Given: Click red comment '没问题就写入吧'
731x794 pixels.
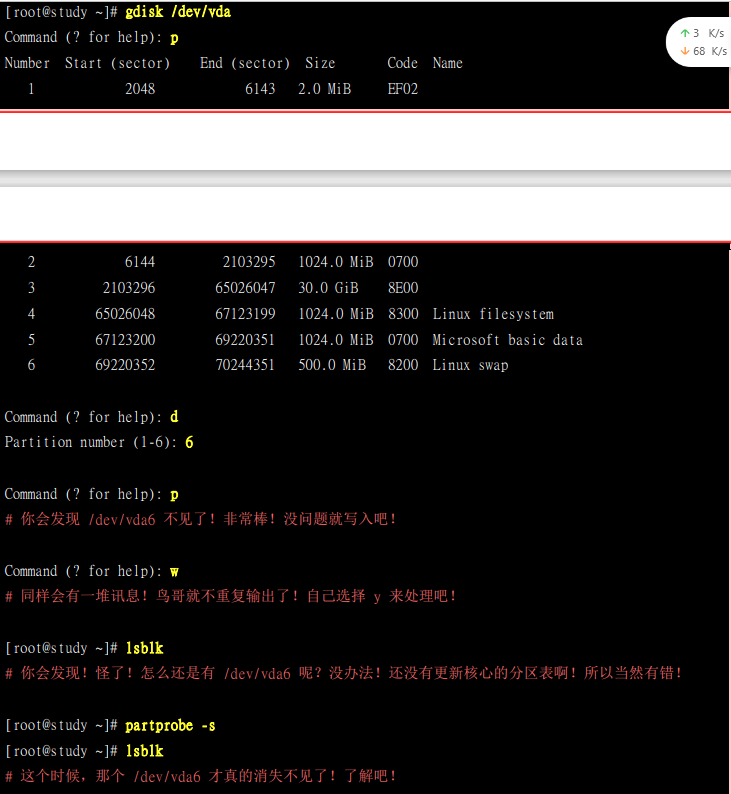Looking at the screenshot, I should point(336,519).
